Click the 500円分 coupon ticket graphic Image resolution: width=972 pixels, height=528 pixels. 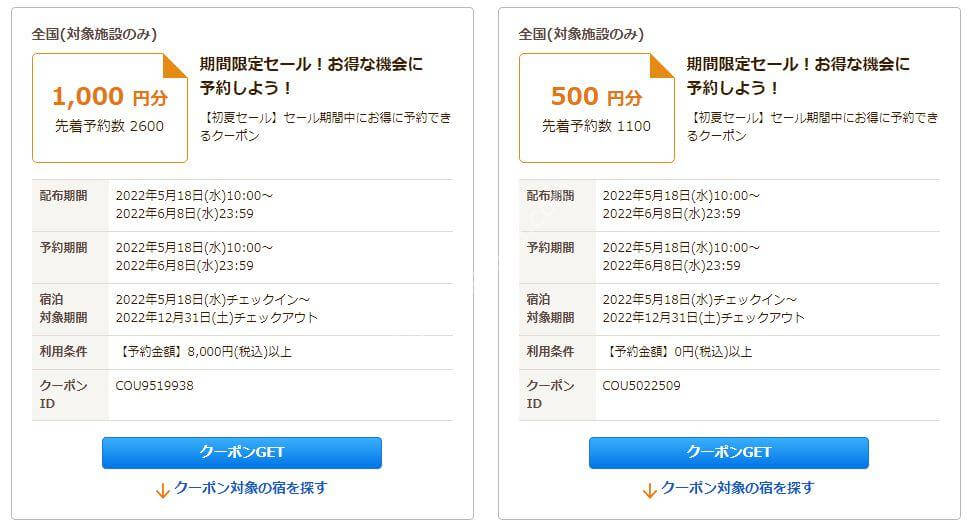click(x=596, y=108)
